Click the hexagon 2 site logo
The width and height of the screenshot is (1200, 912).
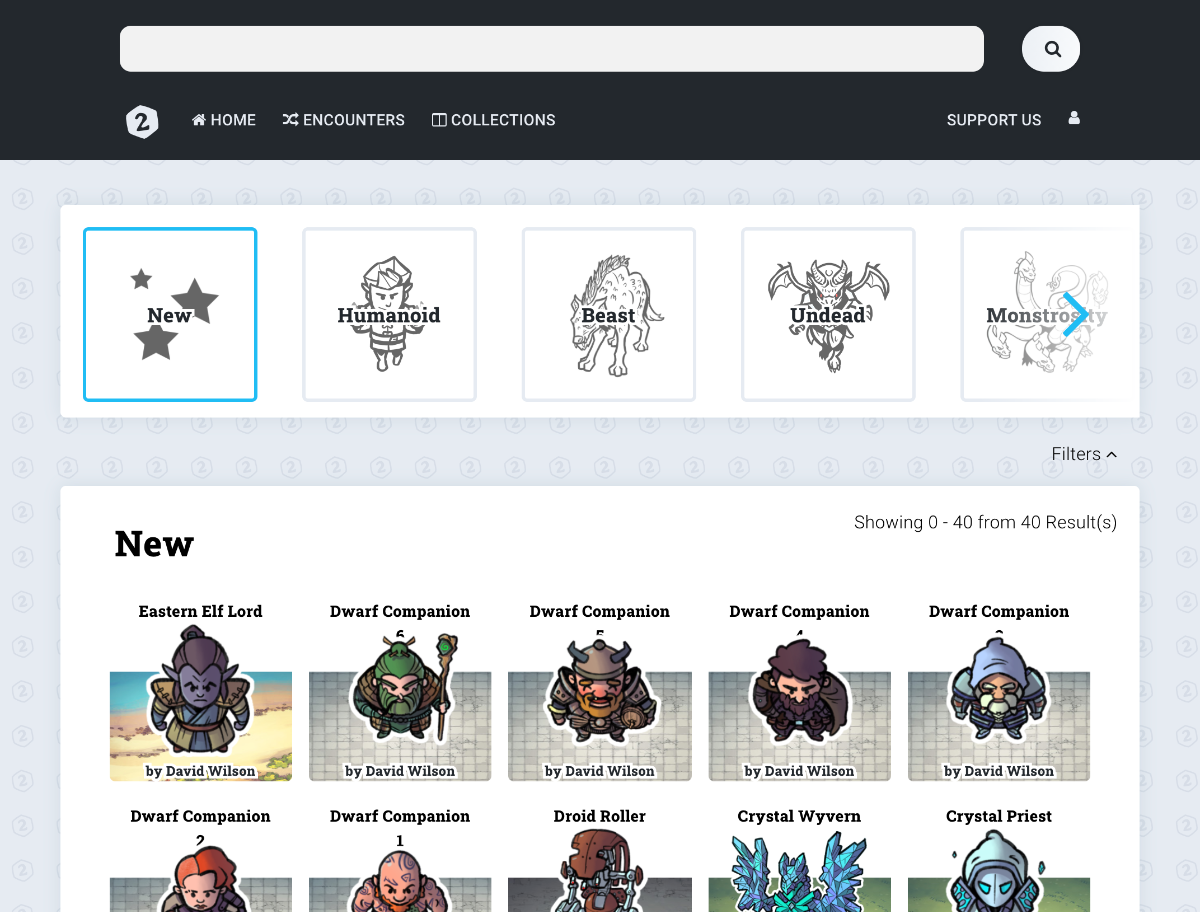(142, 121)
